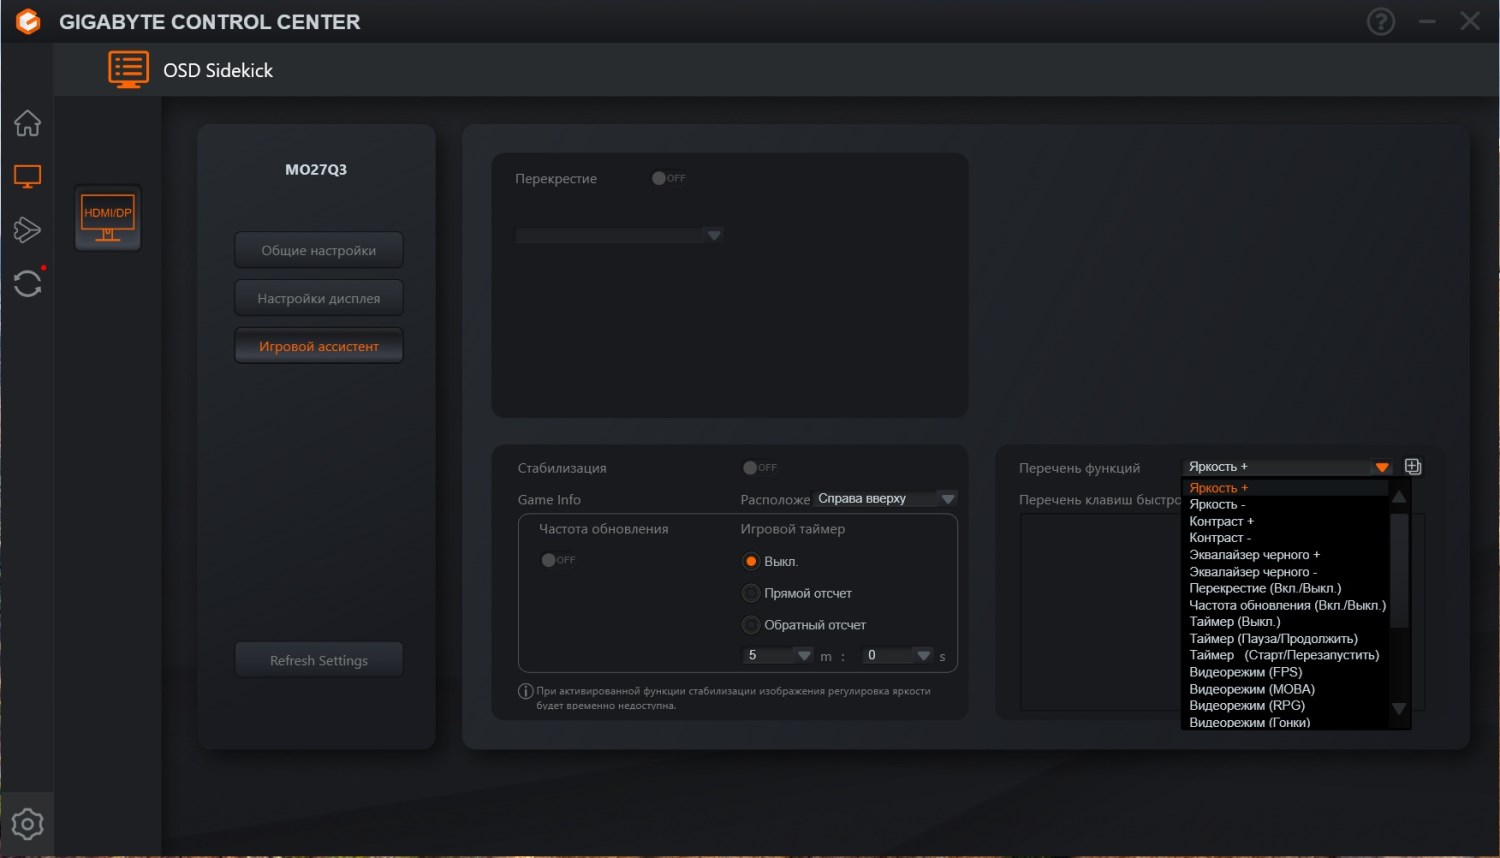
Task: Select the Выкл. timer radio button
Action: [751, 561]
